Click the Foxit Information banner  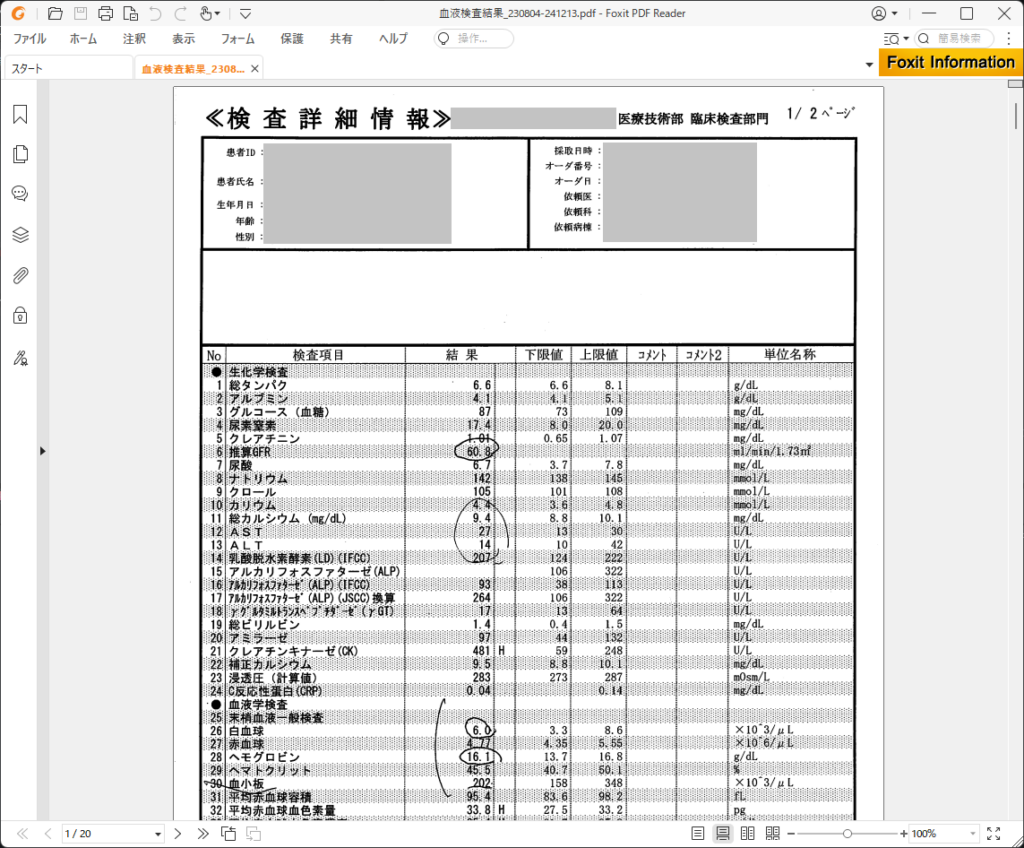[950, 62]
